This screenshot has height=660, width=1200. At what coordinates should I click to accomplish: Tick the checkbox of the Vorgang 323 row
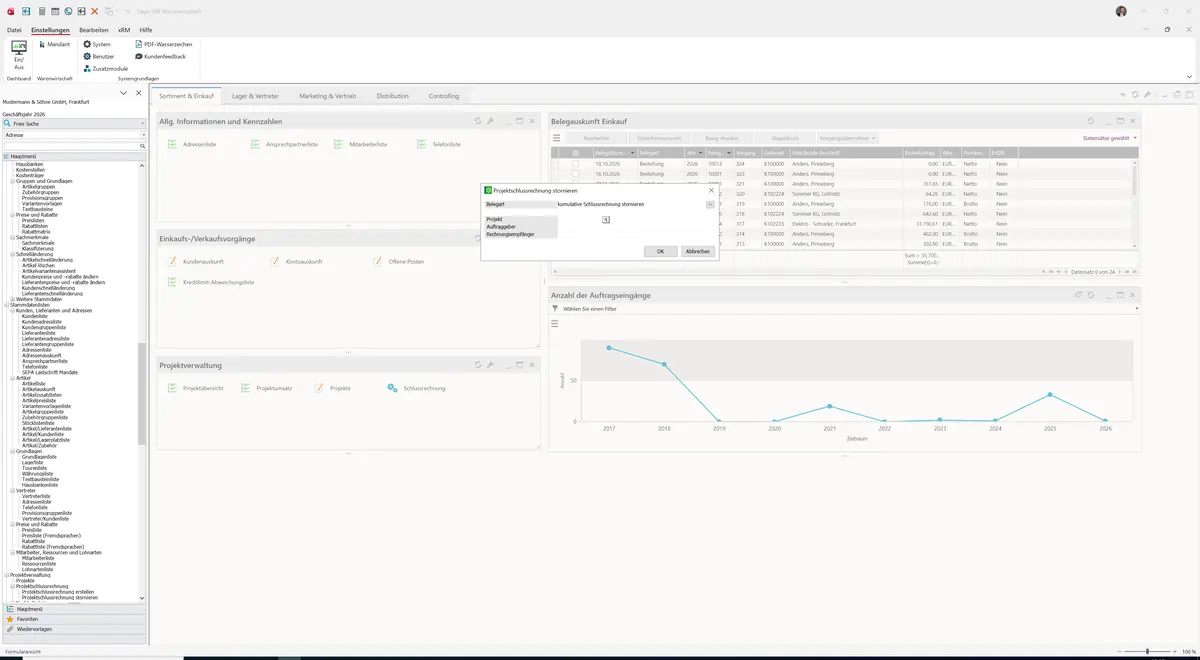575,174
